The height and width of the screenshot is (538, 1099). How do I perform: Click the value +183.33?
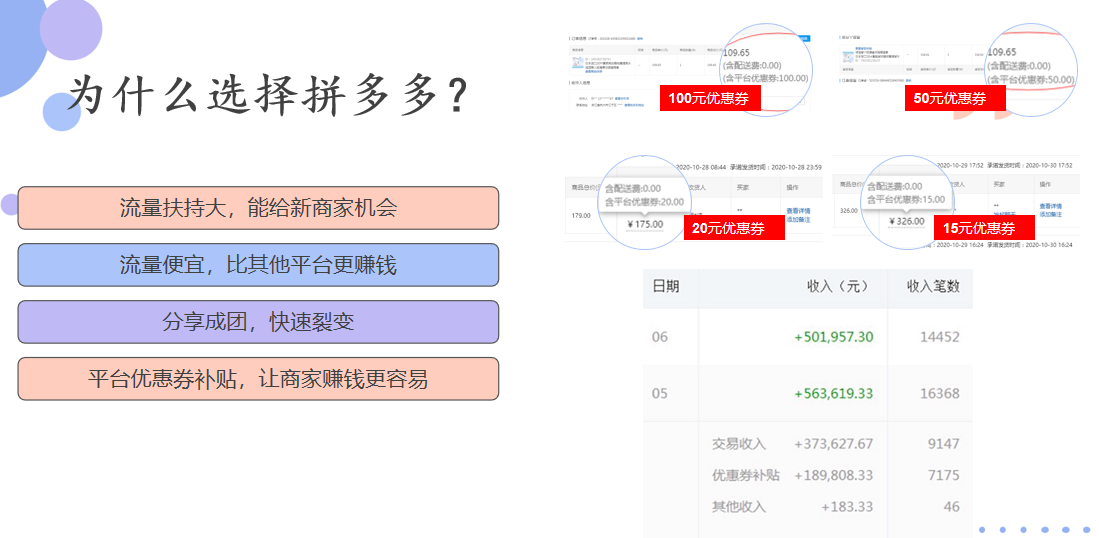click(847, 506)
